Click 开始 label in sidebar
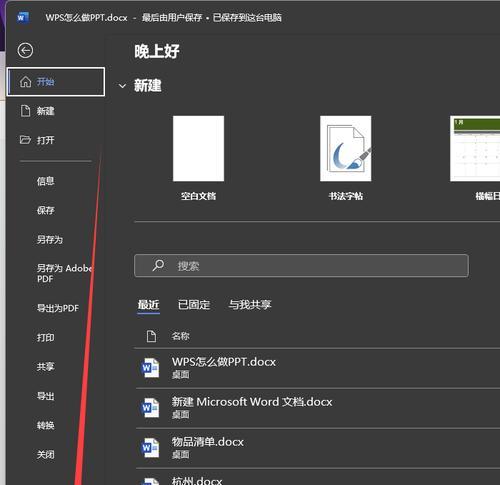500x485 pixels. pyautogui.click(x=45, y=82)
